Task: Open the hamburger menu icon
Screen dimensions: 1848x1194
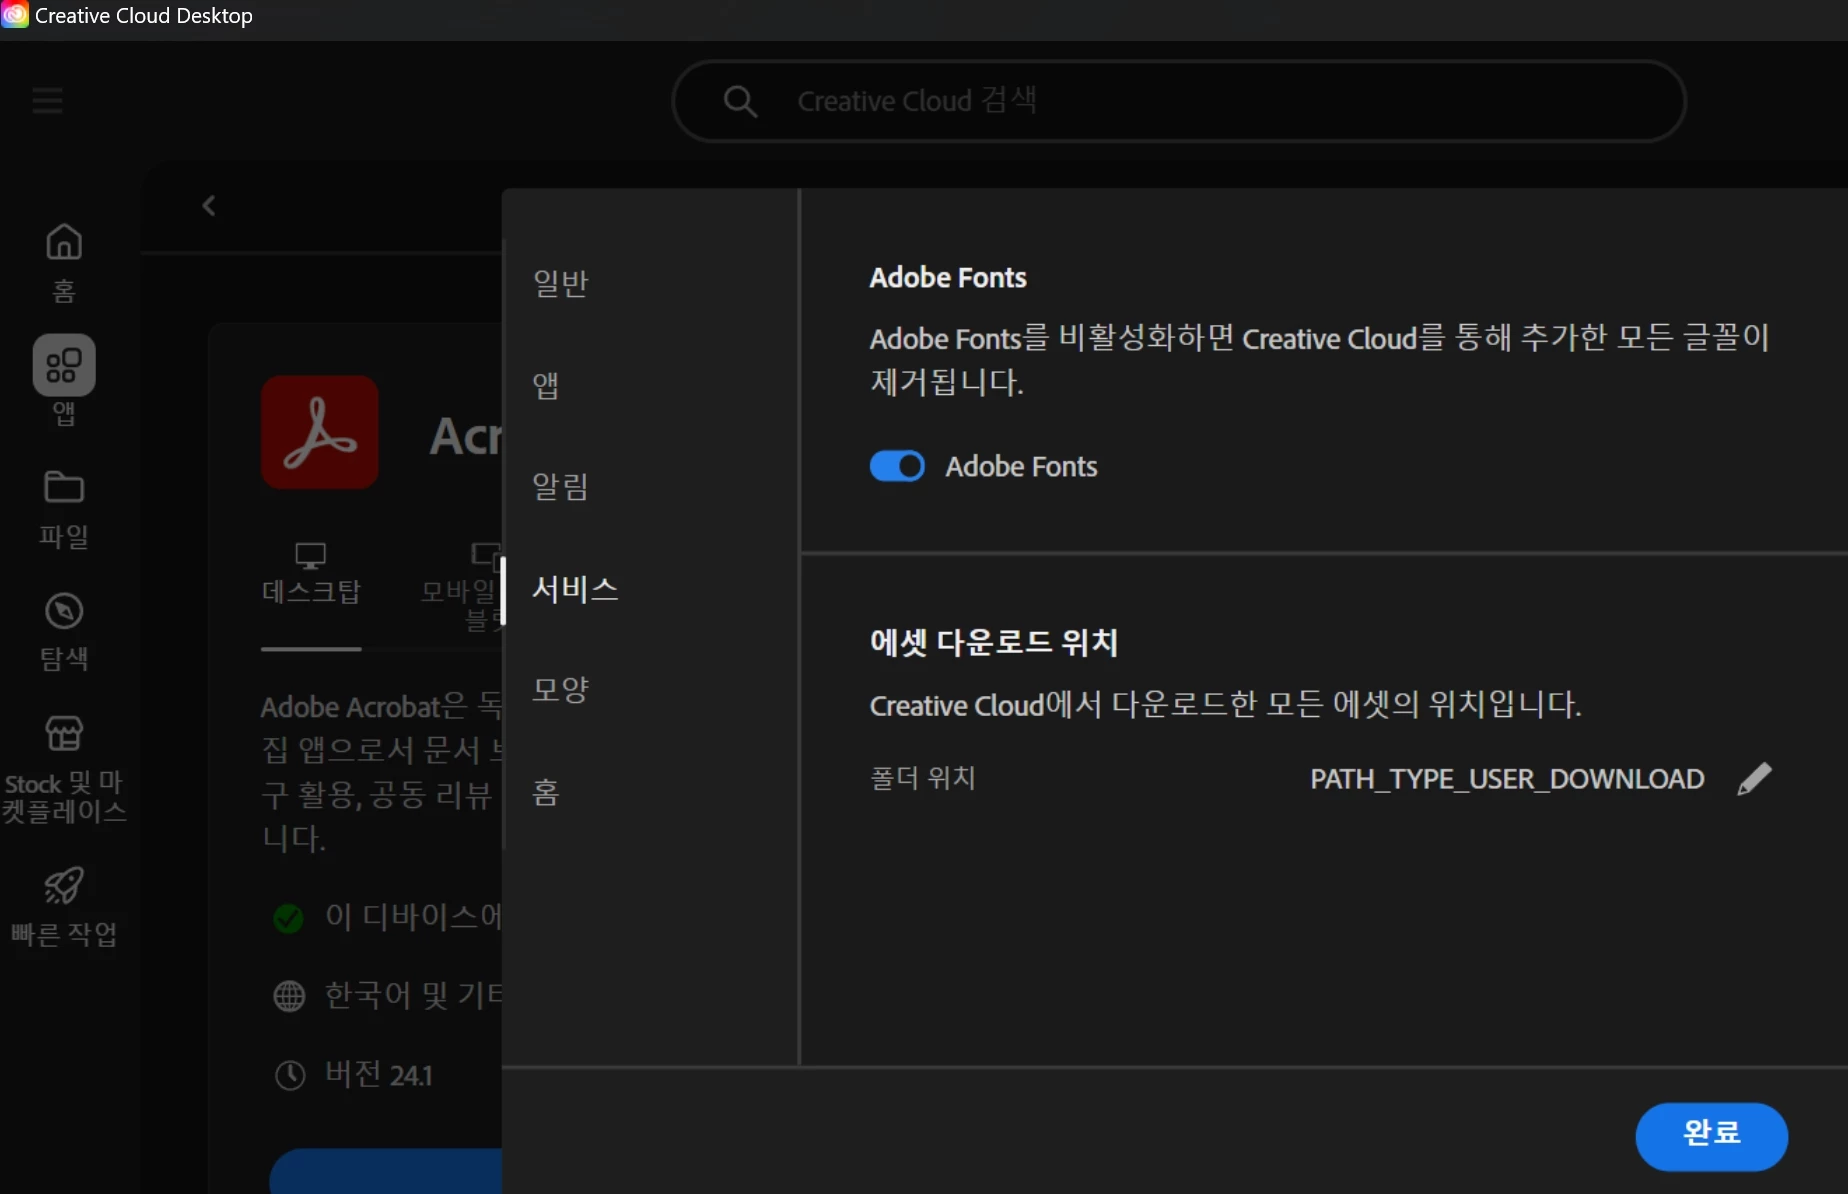Action: 47,100
